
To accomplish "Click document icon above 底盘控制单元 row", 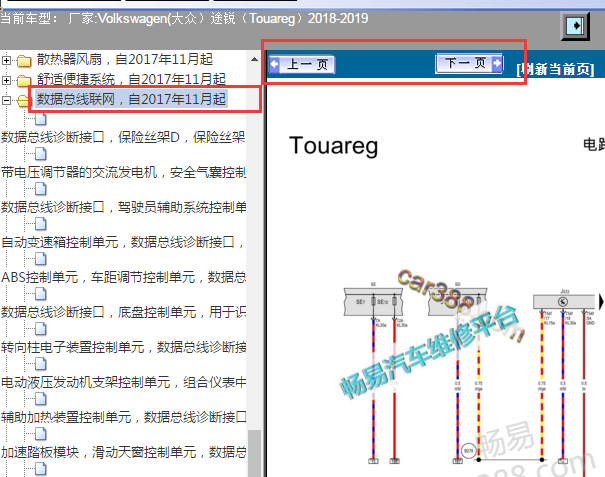I will tap(41, 294).
